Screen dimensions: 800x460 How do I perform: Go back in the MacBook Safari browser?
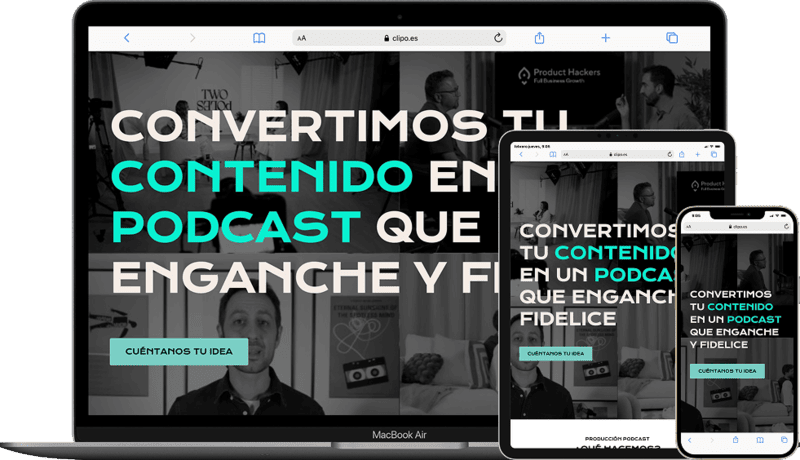(127, 38)
